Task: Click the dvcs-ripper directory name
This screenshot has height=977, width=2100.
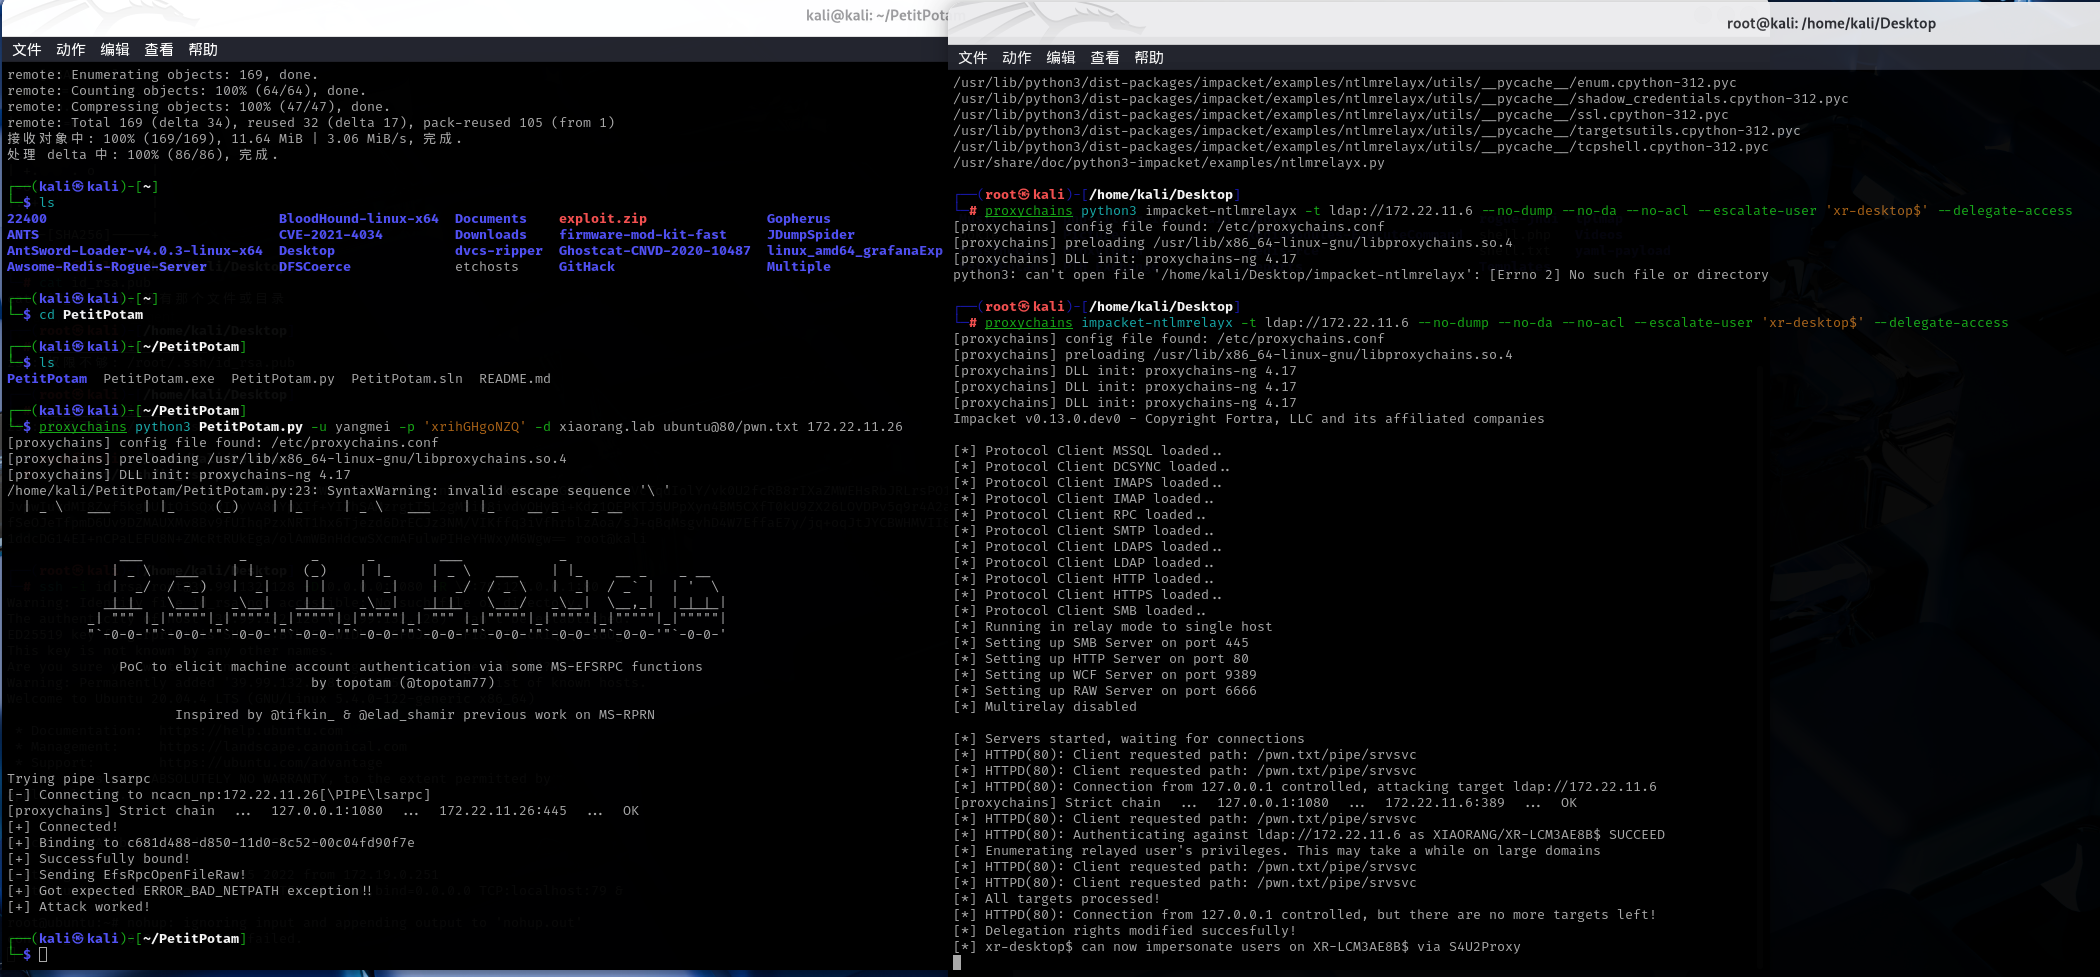Action: [x=499, y=251]
